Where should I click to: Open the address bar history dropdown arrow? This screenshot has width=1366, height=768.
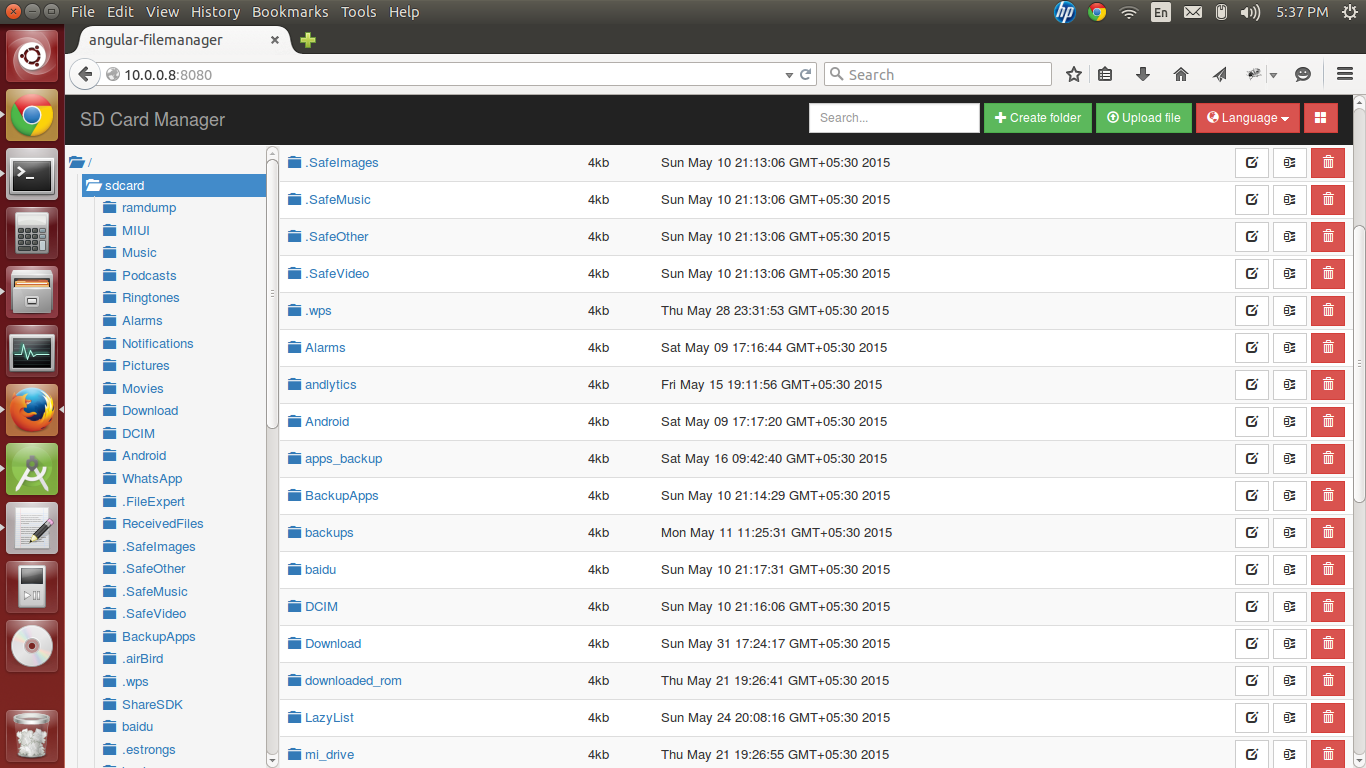click(x=789, y=75)
